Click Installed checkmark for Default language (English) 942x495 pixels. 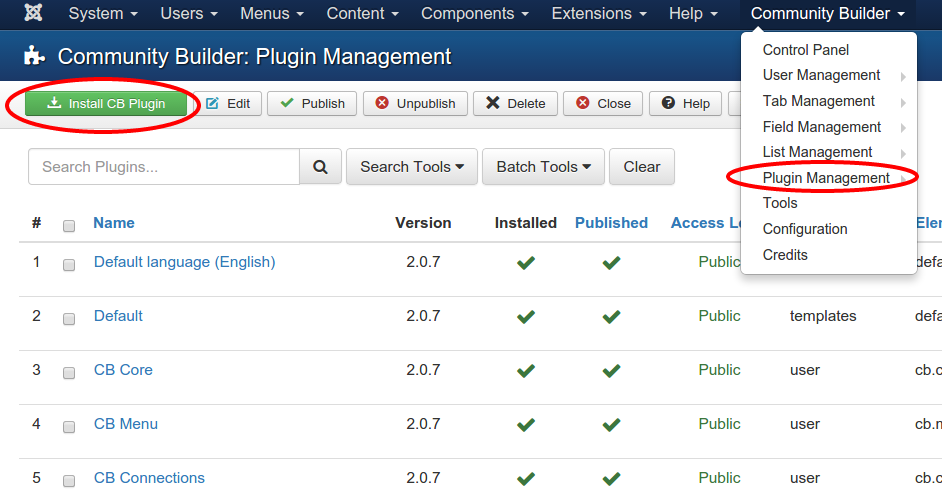(526, 263)
